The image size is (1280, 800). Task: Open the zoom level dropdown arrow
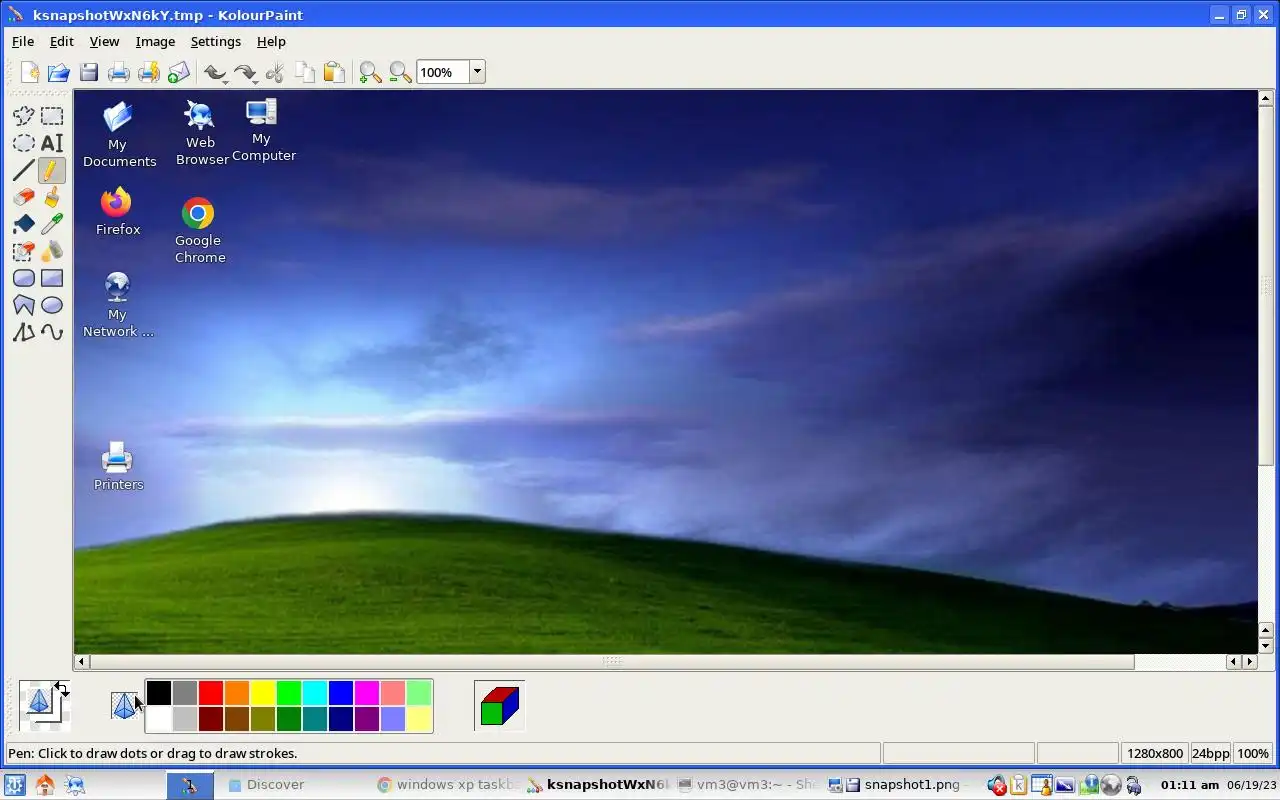coord(477,72)
